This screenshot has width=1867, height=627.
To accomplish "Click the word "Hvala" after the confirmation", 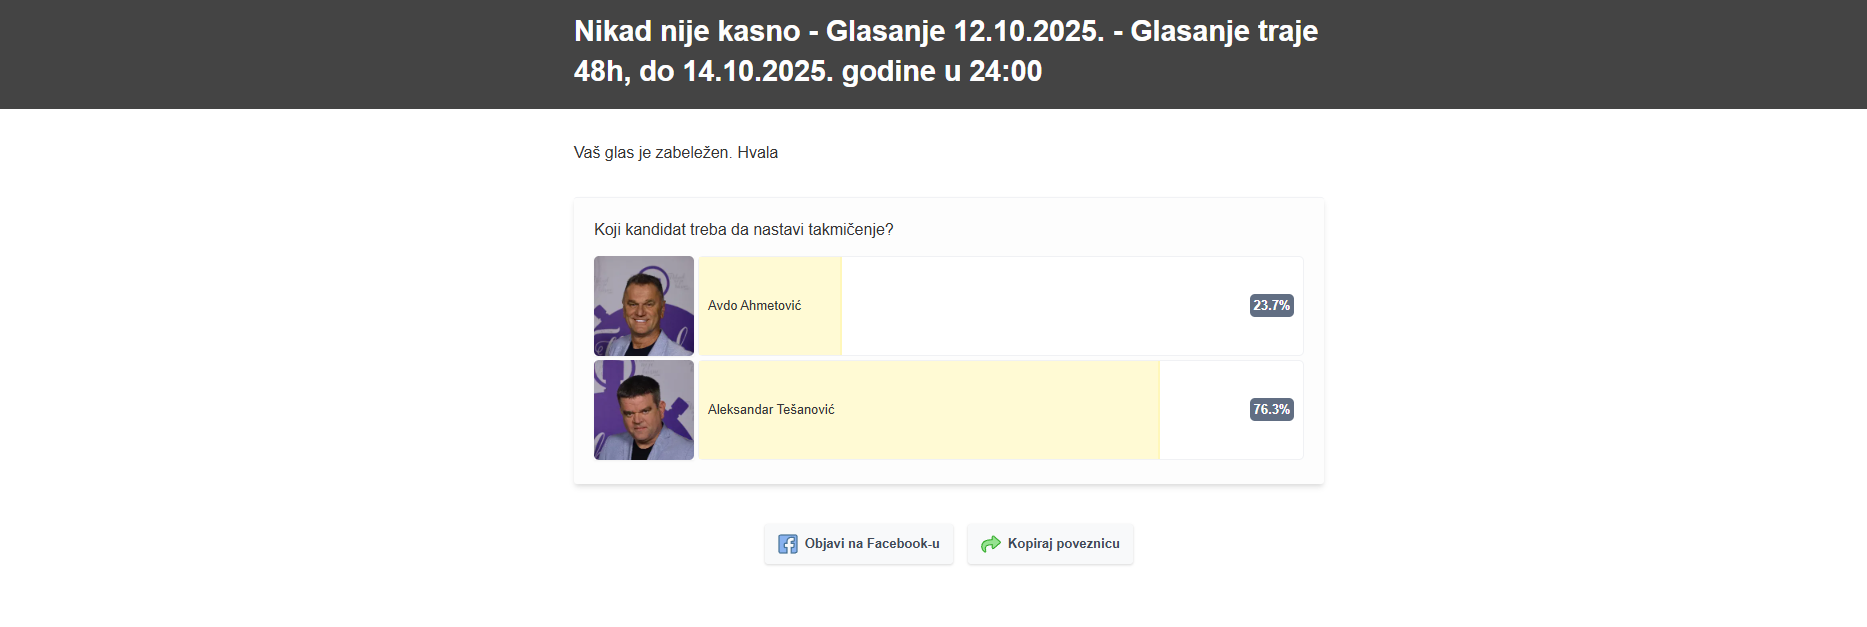I will [758, 153].
